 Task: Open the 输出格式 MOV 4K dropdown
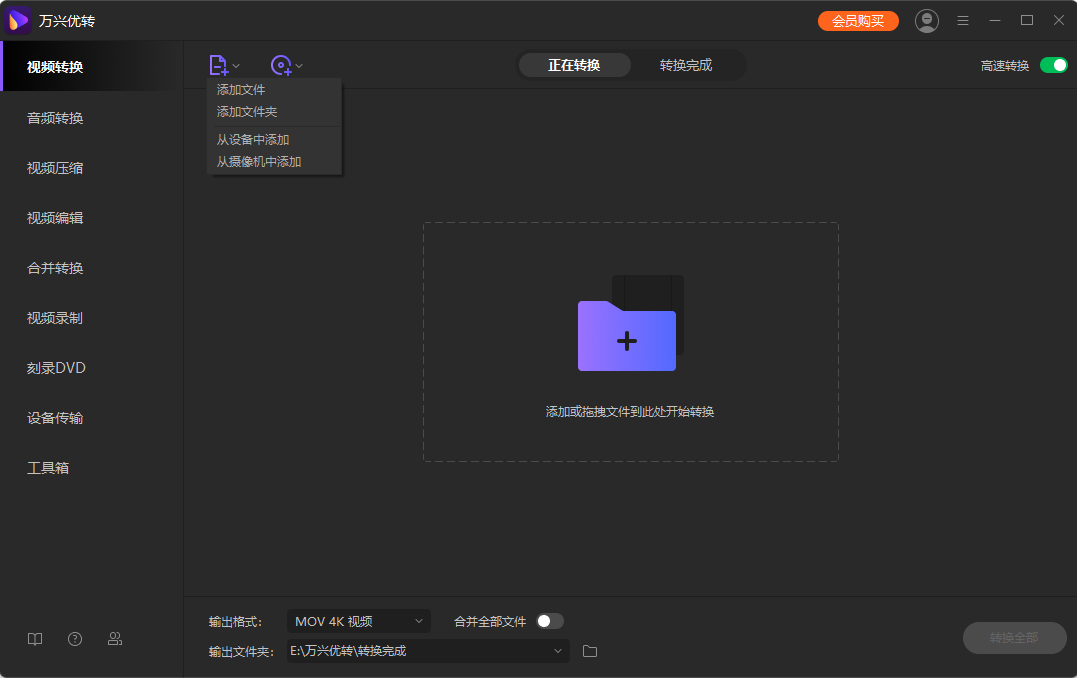pos(357,621)
